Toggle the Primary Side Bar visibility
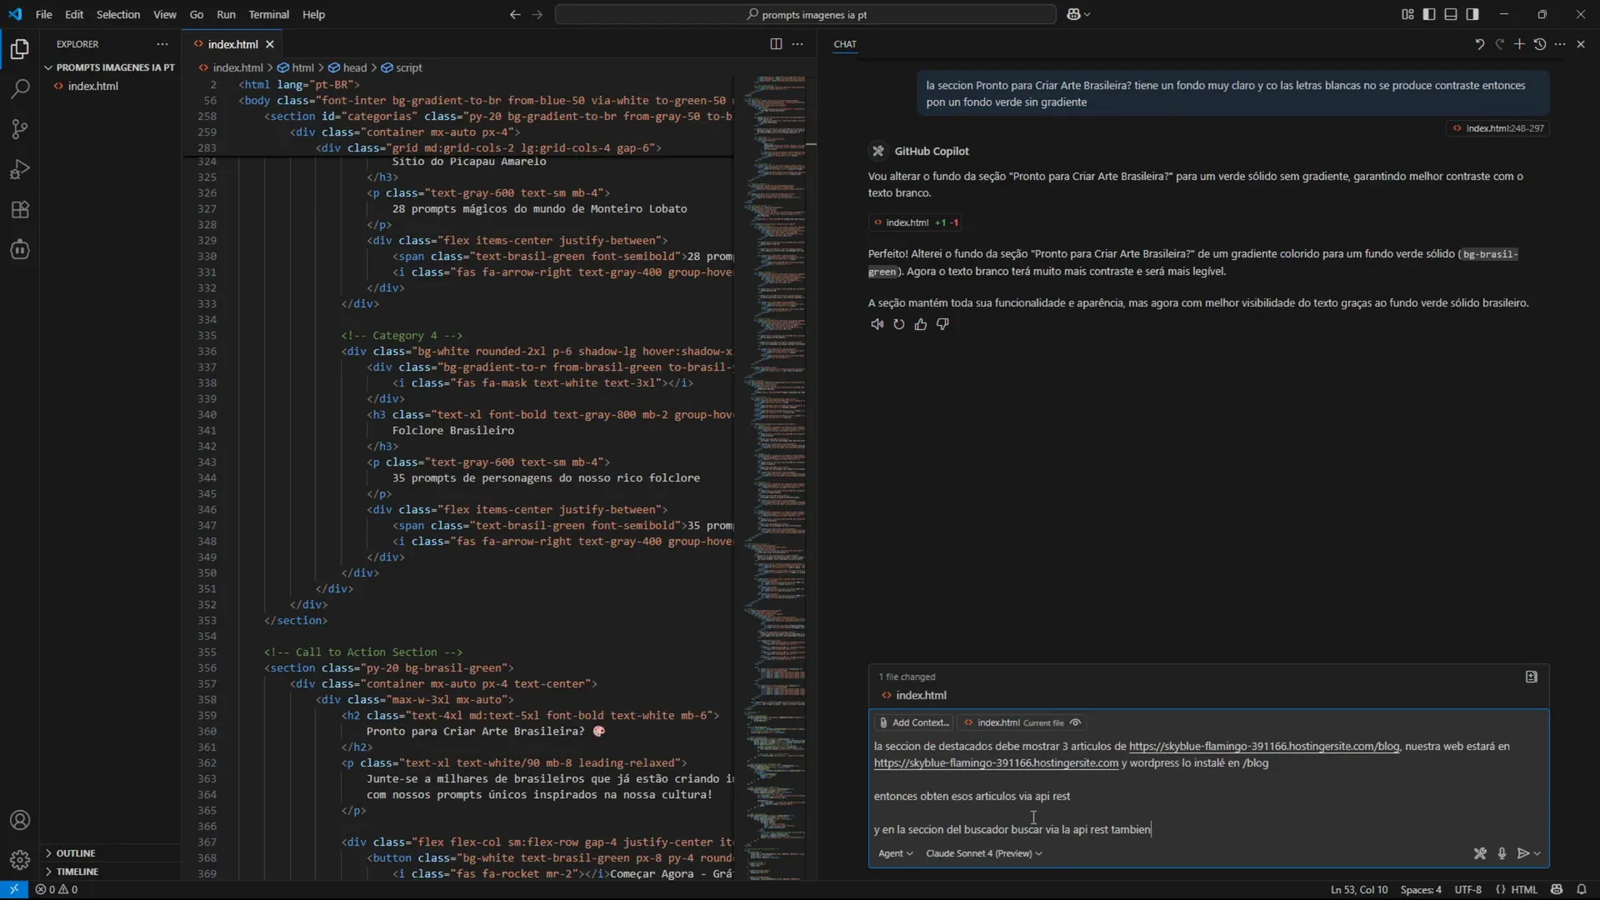The width and height of the screenshot is (1600, 900). point(1429,14)
